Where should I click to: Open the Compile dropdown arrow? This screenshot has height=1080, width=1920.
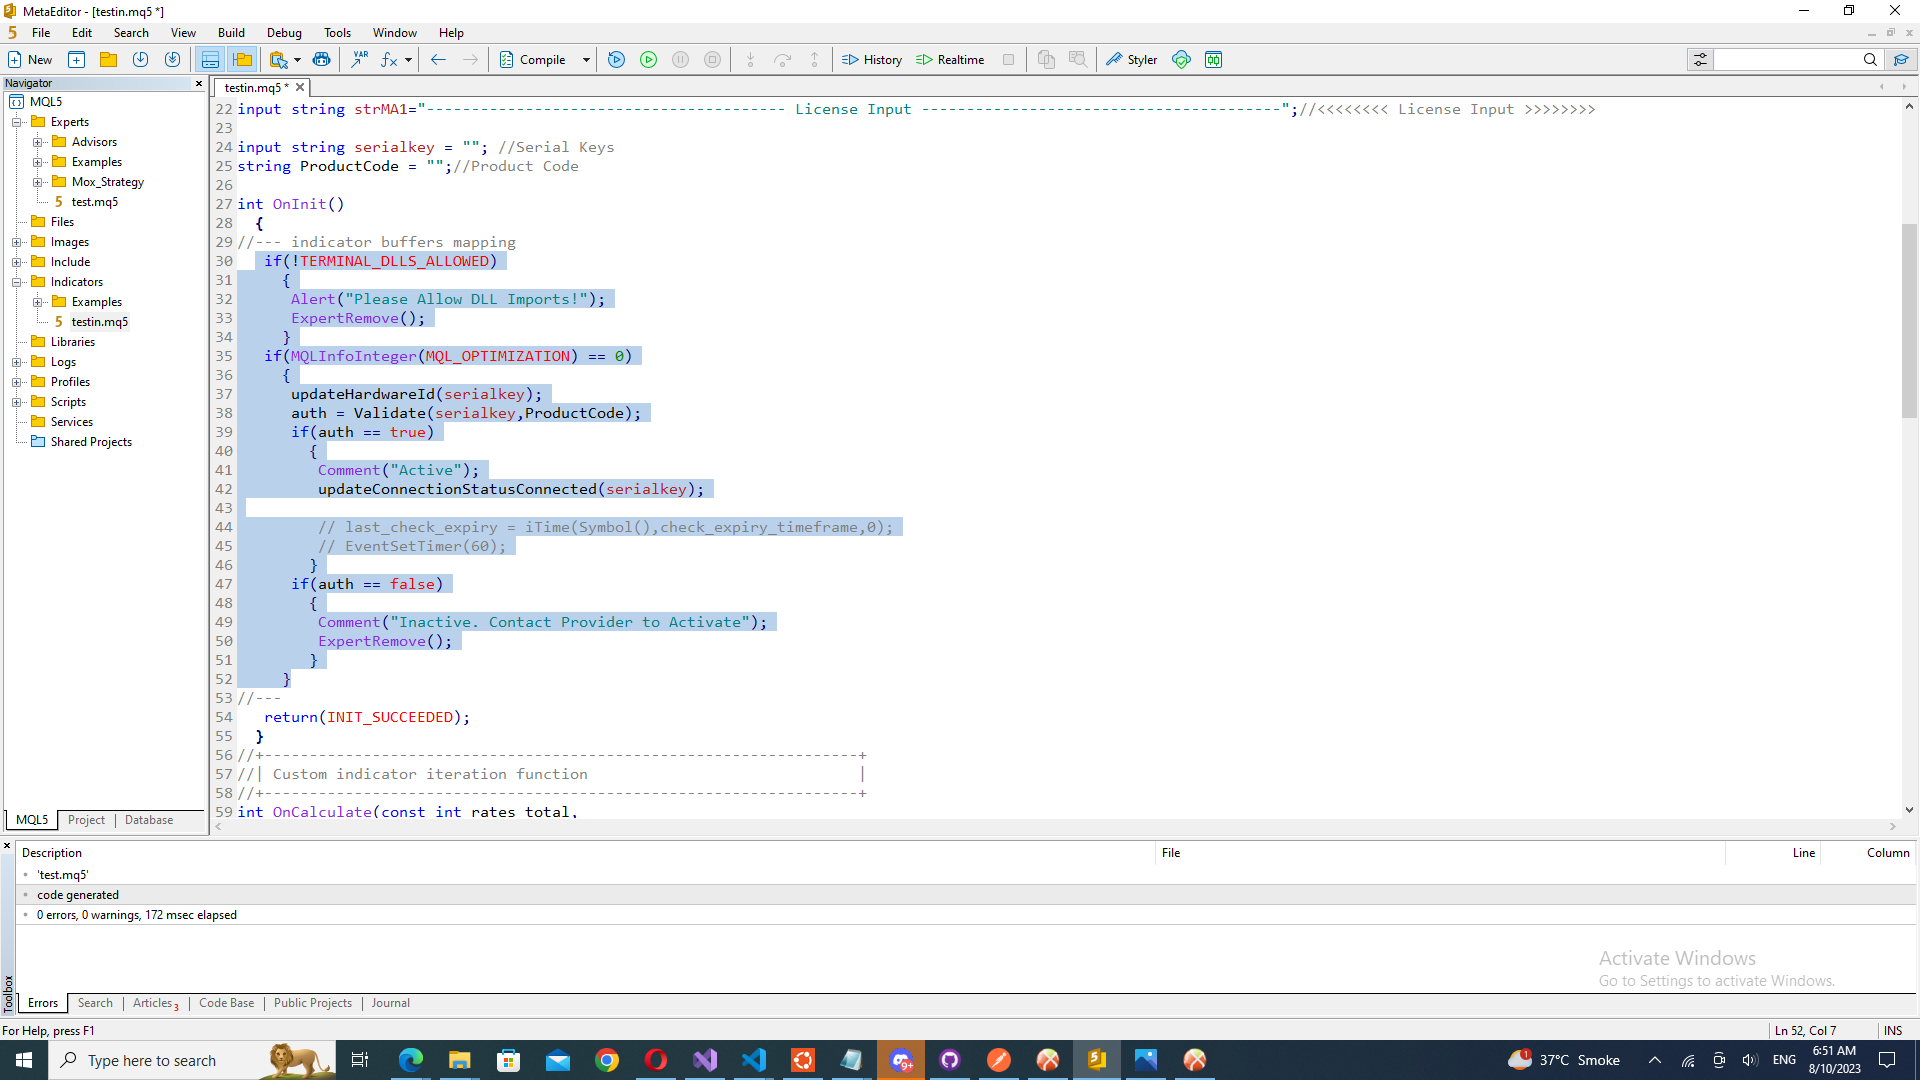[x=586, y=60]
